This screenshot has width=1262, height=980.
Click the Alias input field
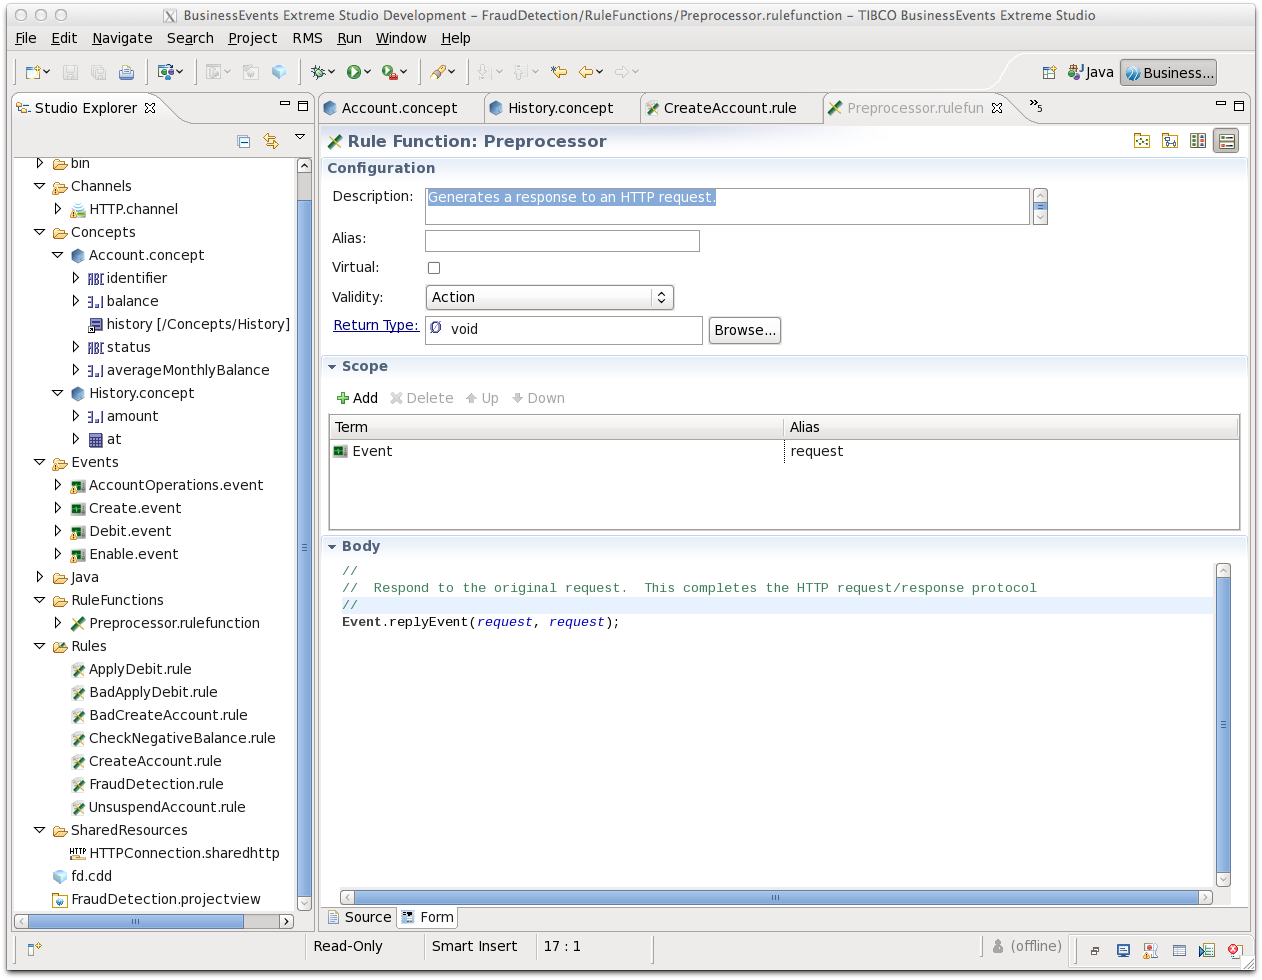pyautogui.click(x=562, y=241)
